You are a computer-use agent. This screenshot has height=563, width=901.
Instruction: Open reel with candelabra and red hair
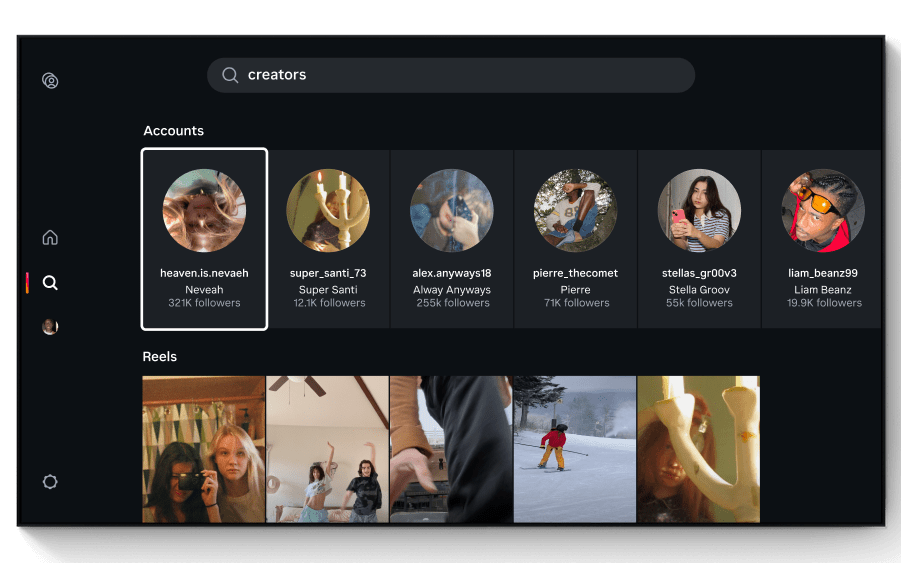click(x=698, y=449)
